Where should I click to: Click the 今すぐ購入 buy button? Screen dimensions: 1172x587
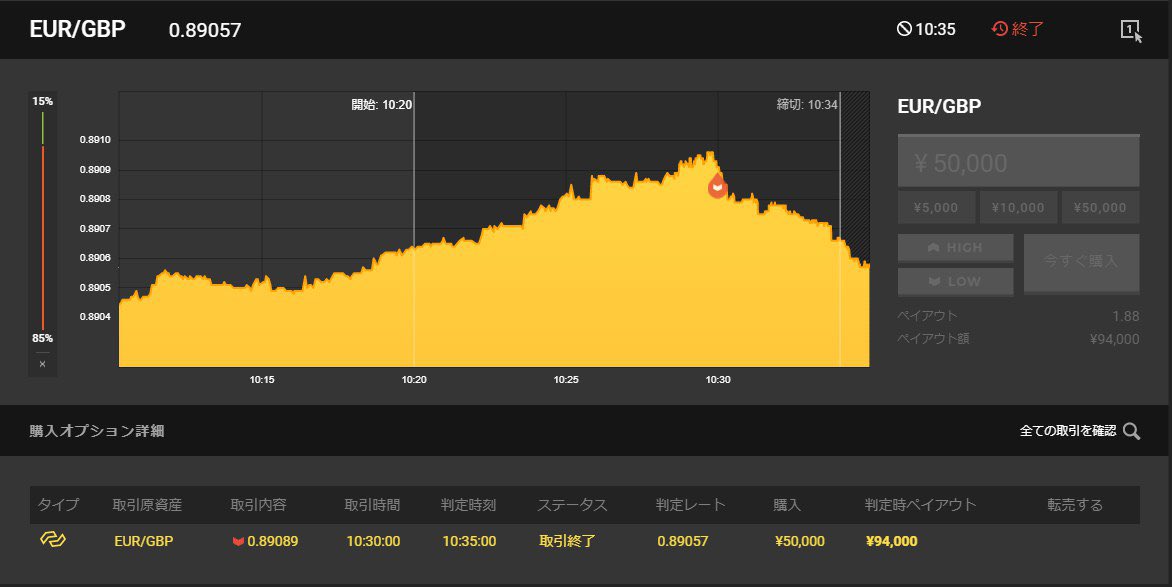(1082, 262)
